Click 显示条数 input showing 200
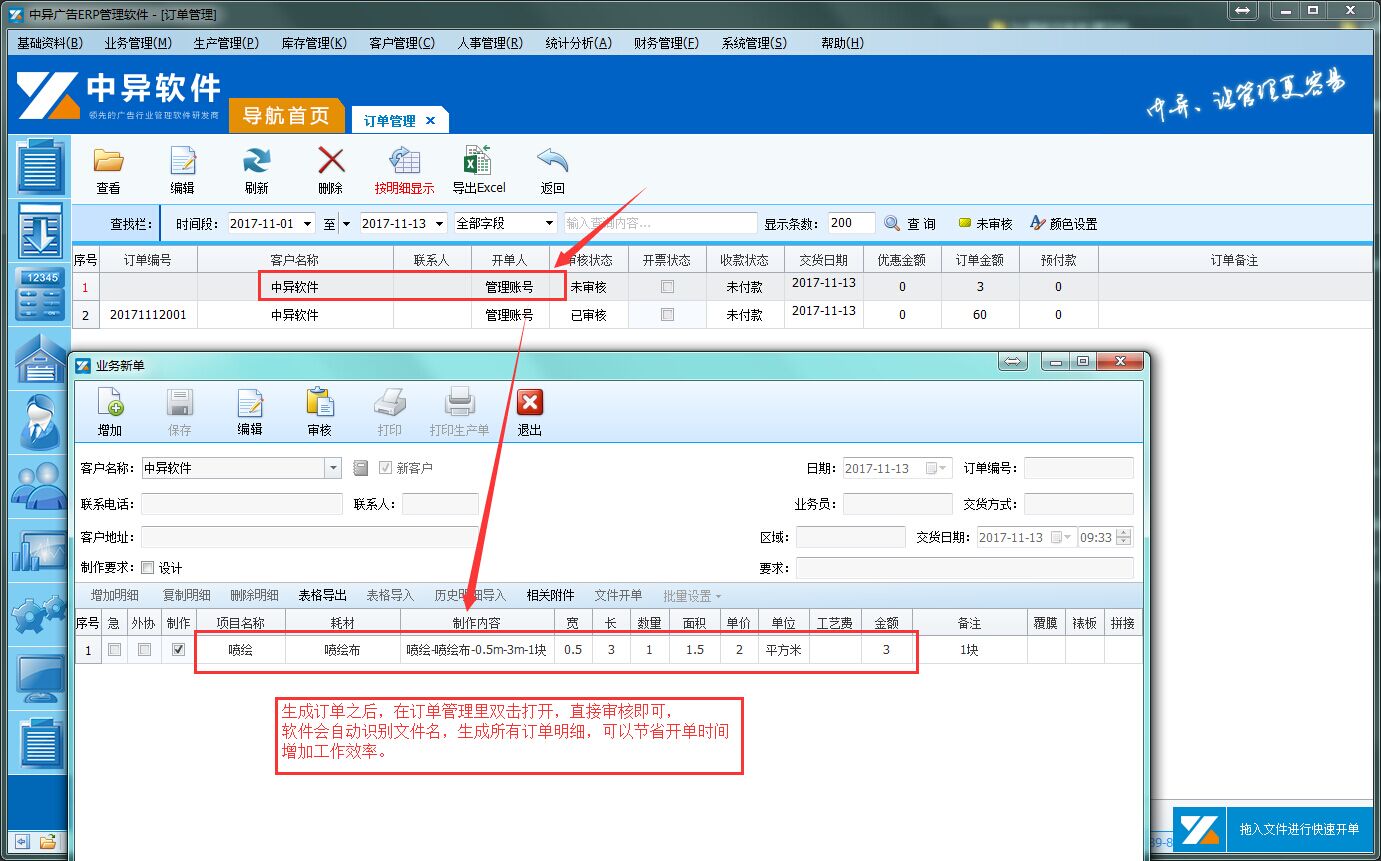Image resolution: width=1381 pixels, height=861 pixels. pos(852,223)
